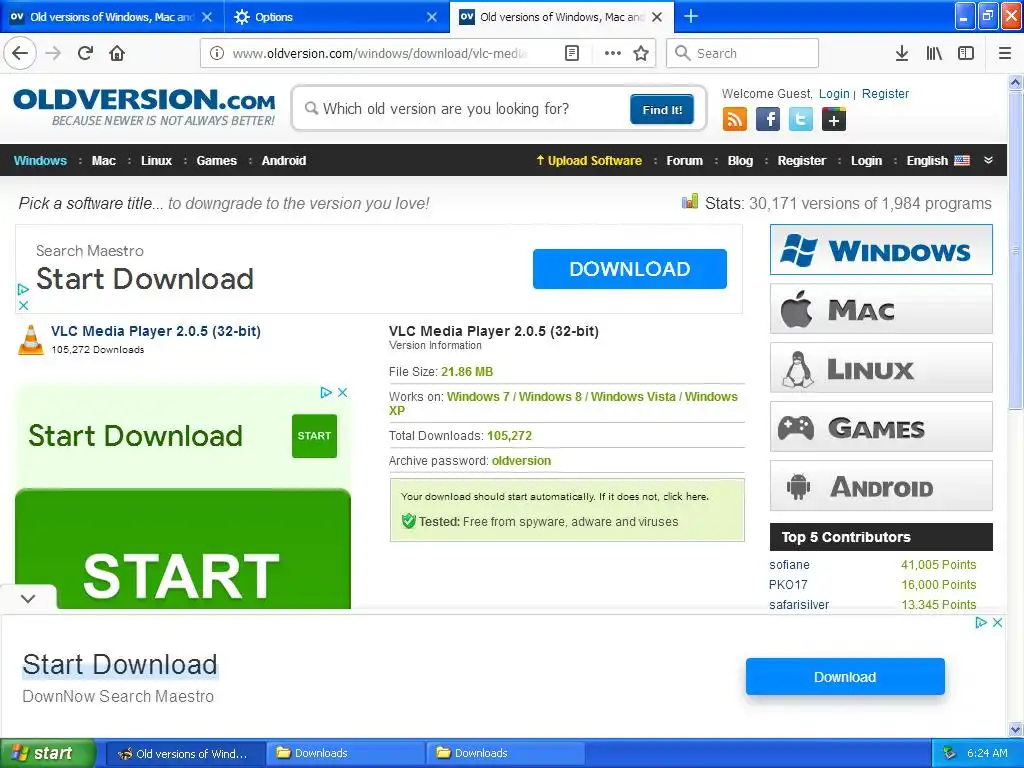Go back using the browser back arrow
Screen dimensions: 1024x768
pos(20,53)
